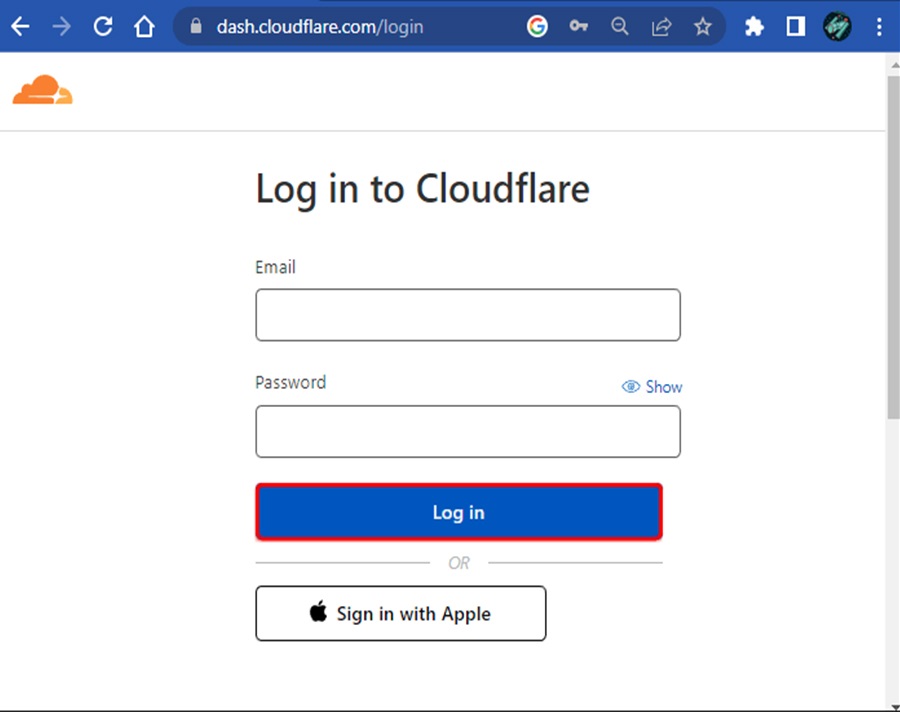The height and width of the screenshot is (712, 900).
Task: Bookmark this page with the star
Action: [x=703, y=27]
